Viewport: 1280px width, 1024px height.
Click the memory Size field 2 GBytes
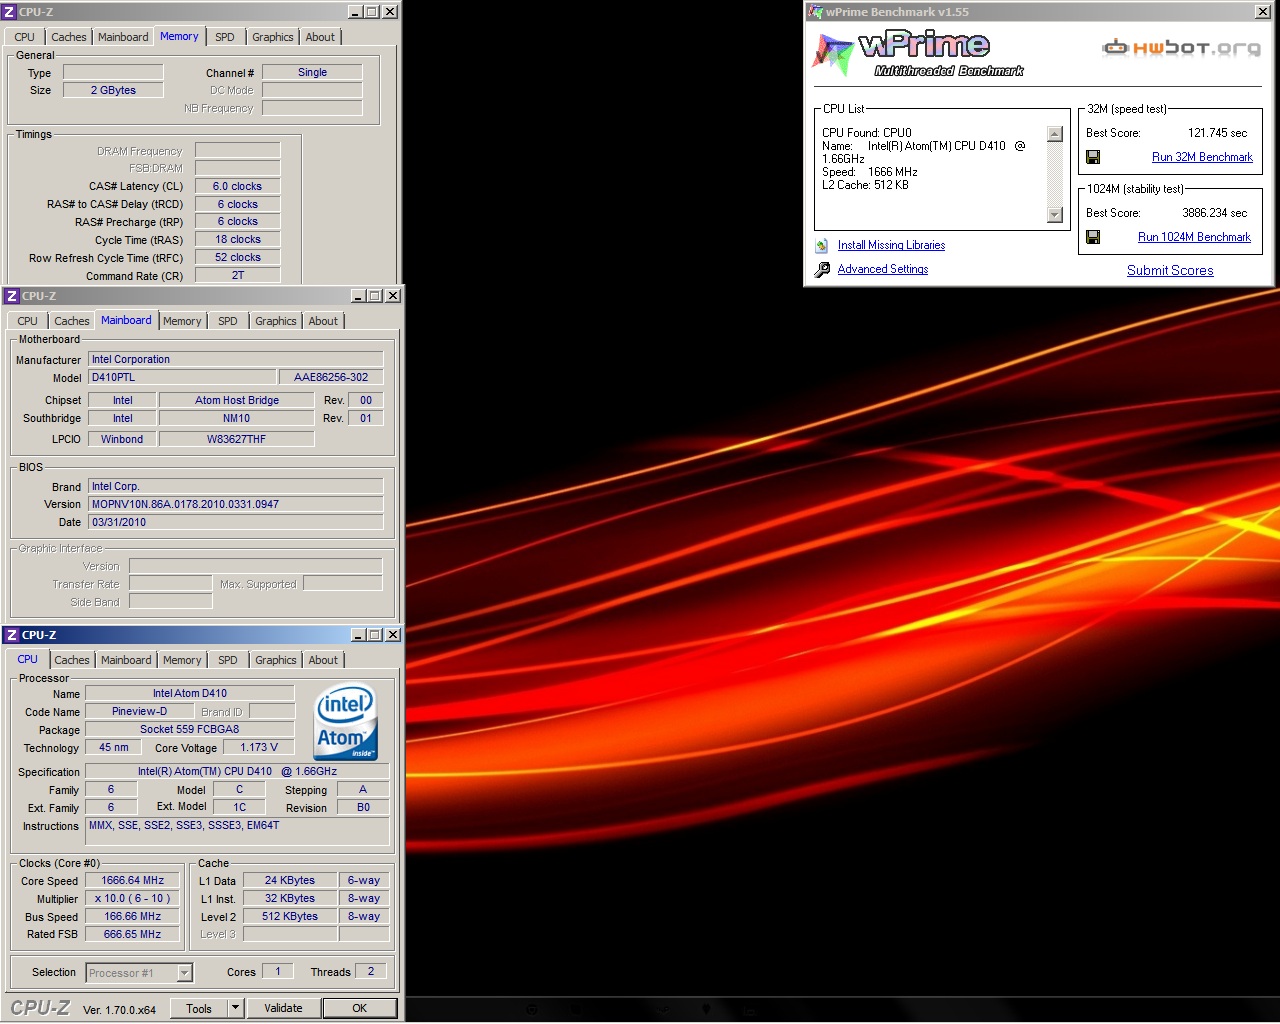pos(113,90)
